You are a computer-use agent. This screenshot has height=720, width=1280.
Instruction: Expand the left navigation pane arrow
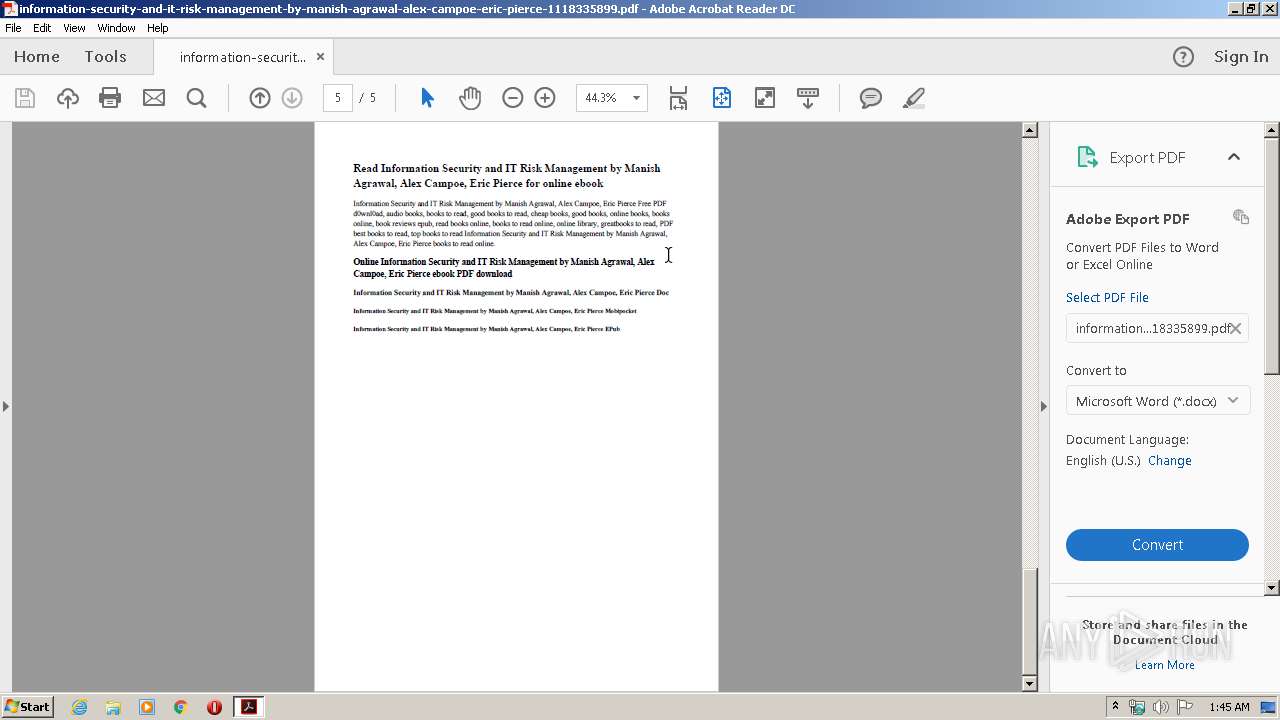(6, 406)
